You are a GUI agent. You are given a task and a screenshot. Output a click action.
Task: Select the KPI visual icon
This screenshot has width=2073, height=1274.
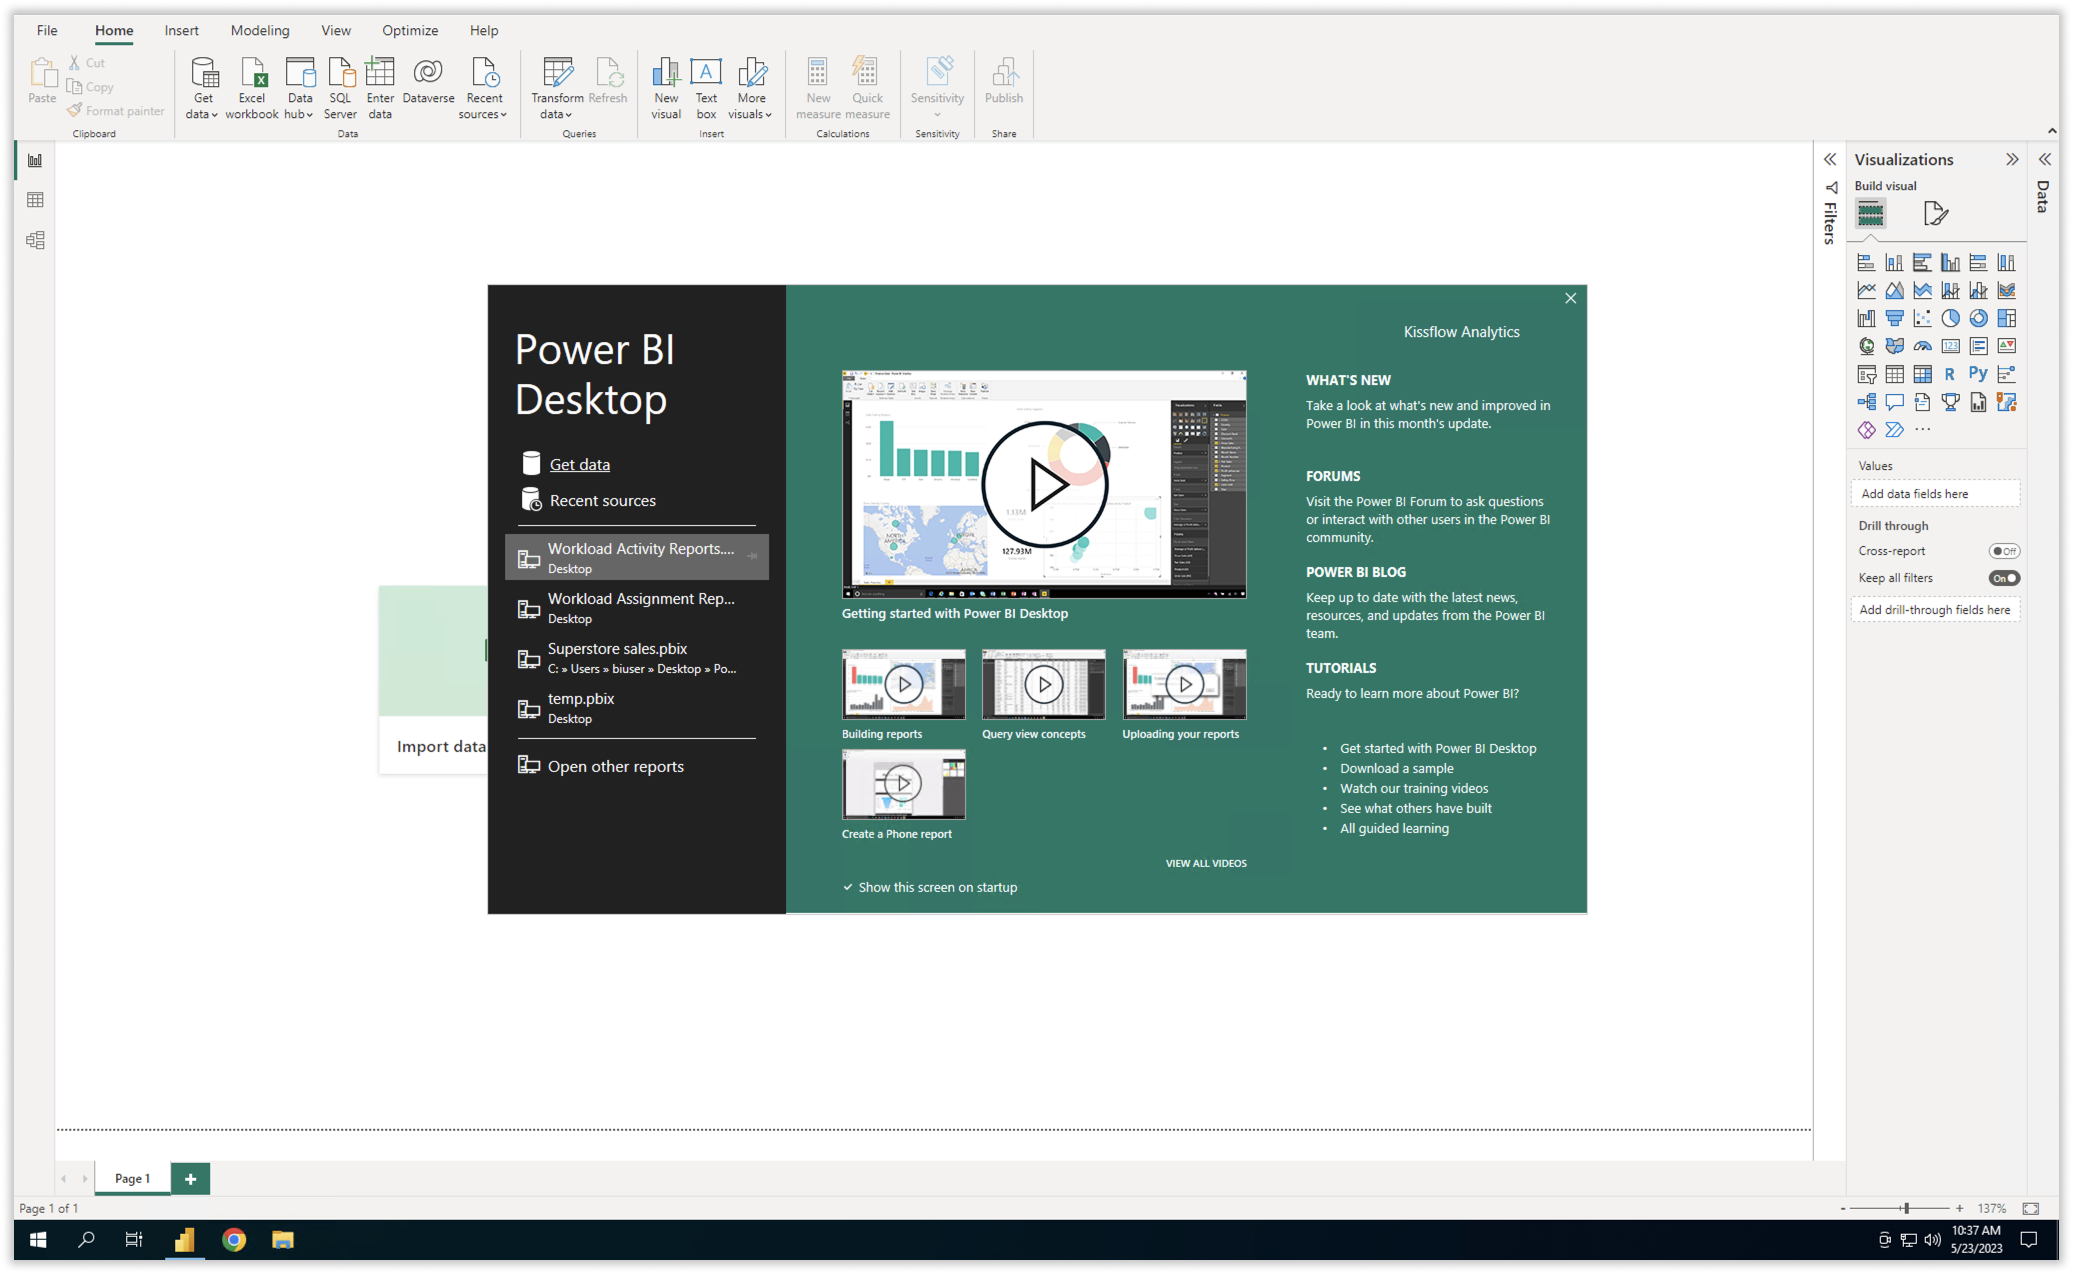coord(2006,346)
